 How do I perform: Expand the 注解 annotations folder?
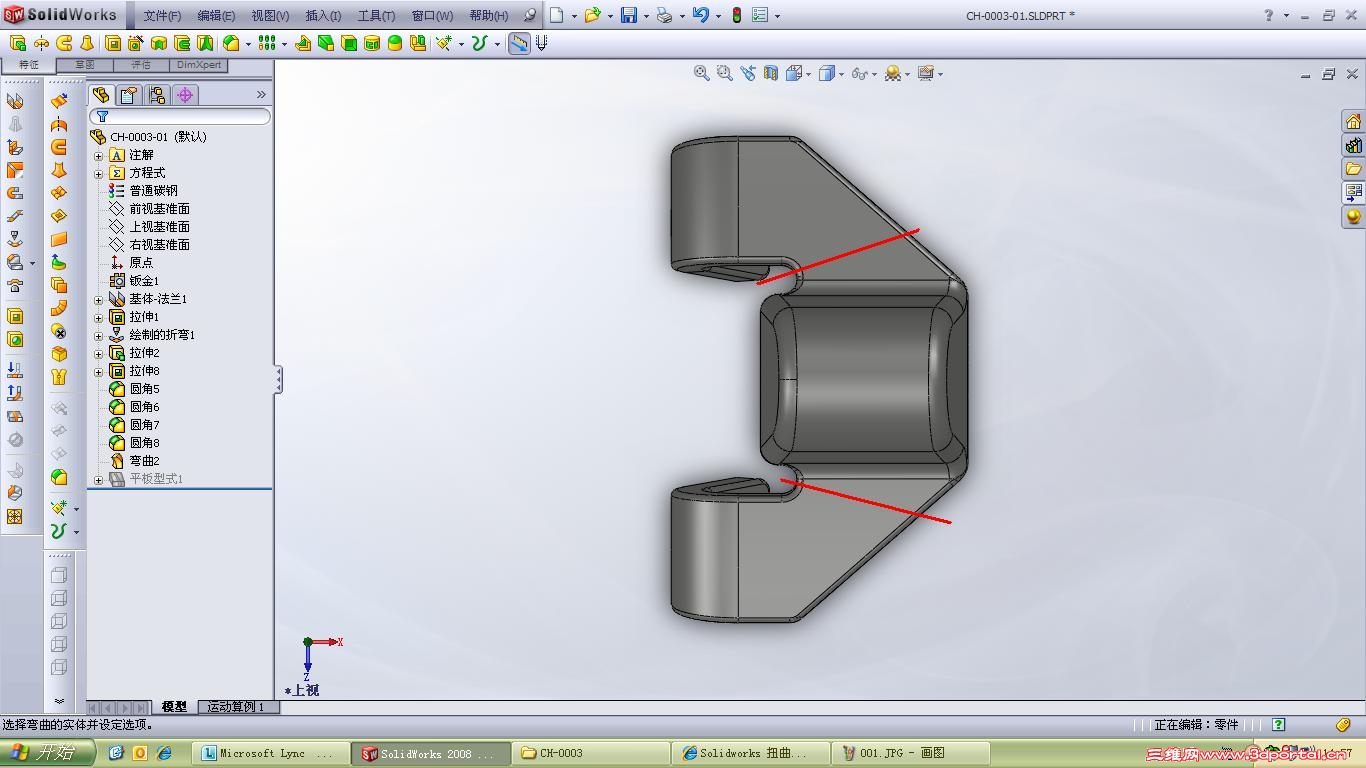click(99, 155)
